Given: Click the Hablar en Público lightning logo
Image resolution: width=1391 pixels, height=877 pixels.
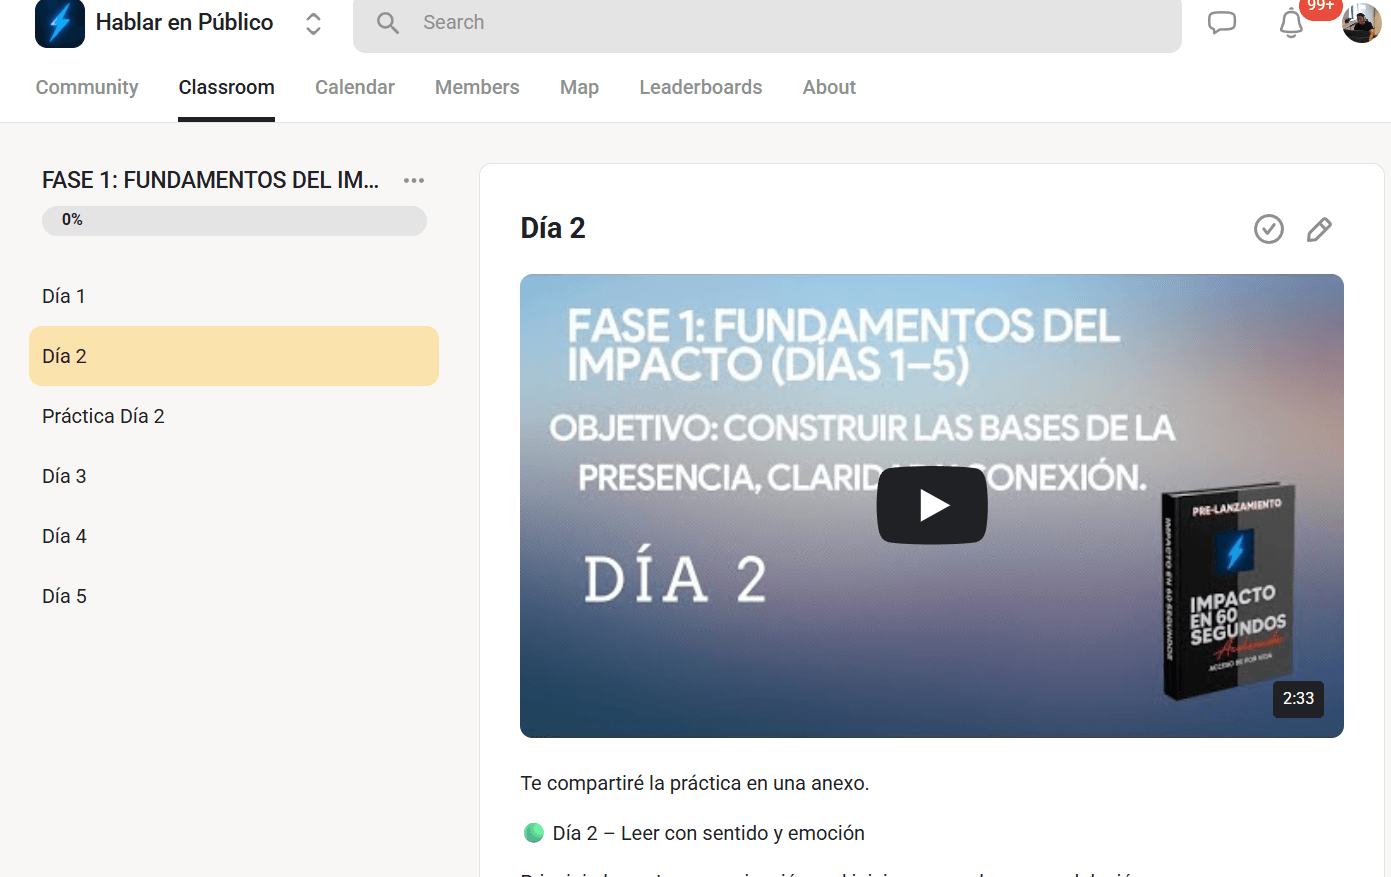Looking at the screenshot, I should (x=60, y=23).
